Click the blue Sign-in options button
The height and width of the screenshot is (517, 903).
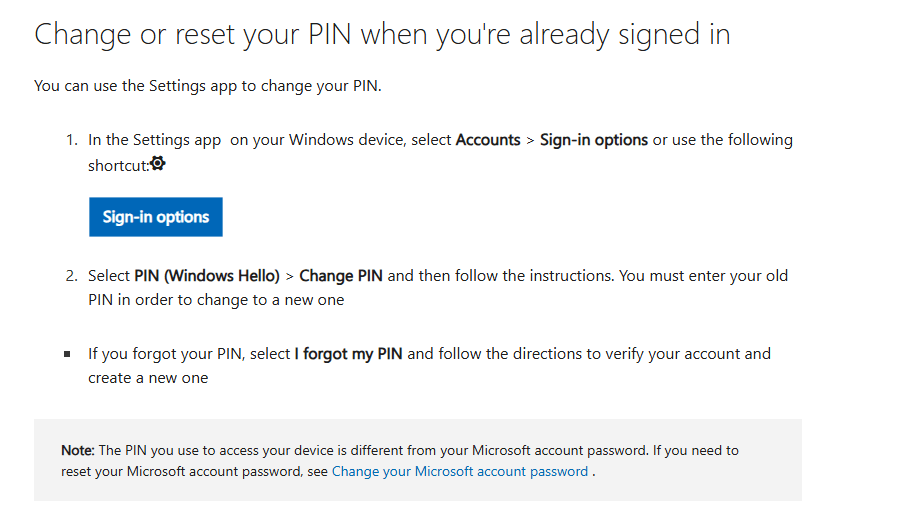[x=156, y=217]
